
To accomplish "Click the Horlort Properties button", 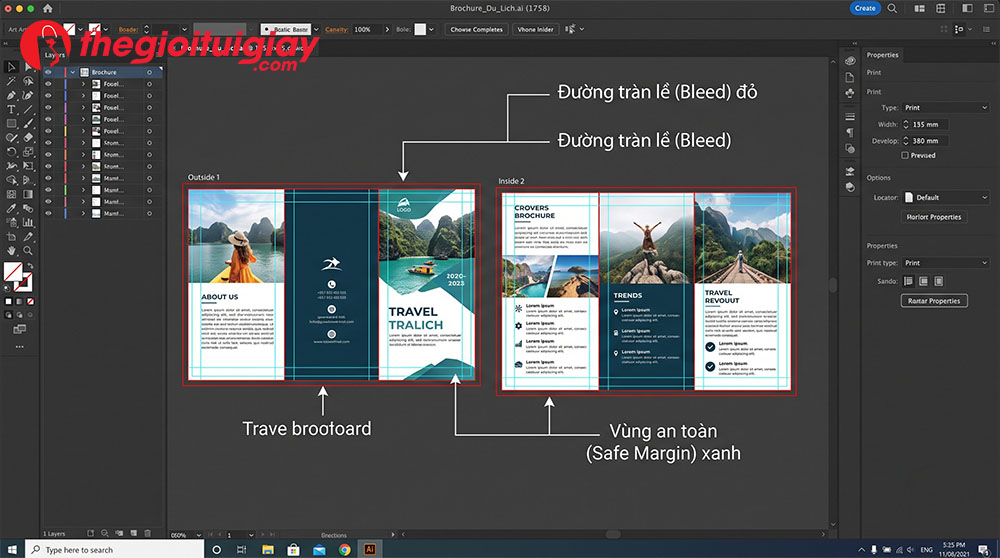I will [934, 217].
